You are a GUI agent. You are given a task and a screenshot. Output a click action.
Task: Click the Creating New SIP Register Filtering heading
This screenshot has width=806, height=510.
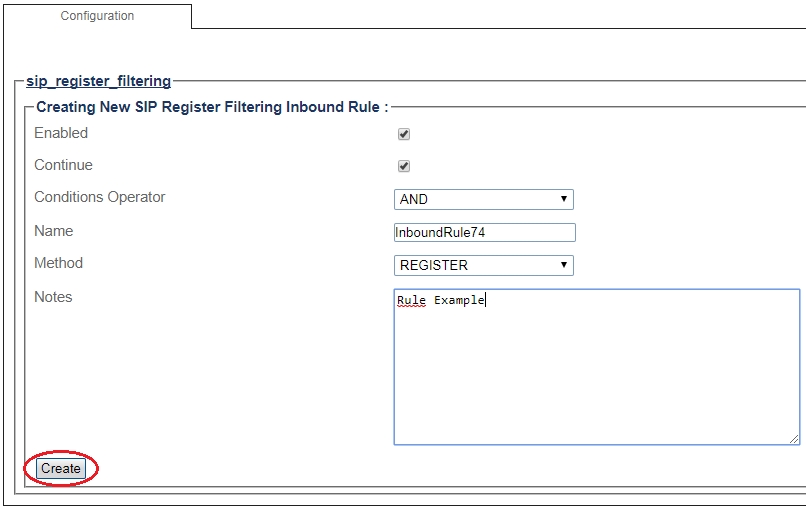point(211,107)
